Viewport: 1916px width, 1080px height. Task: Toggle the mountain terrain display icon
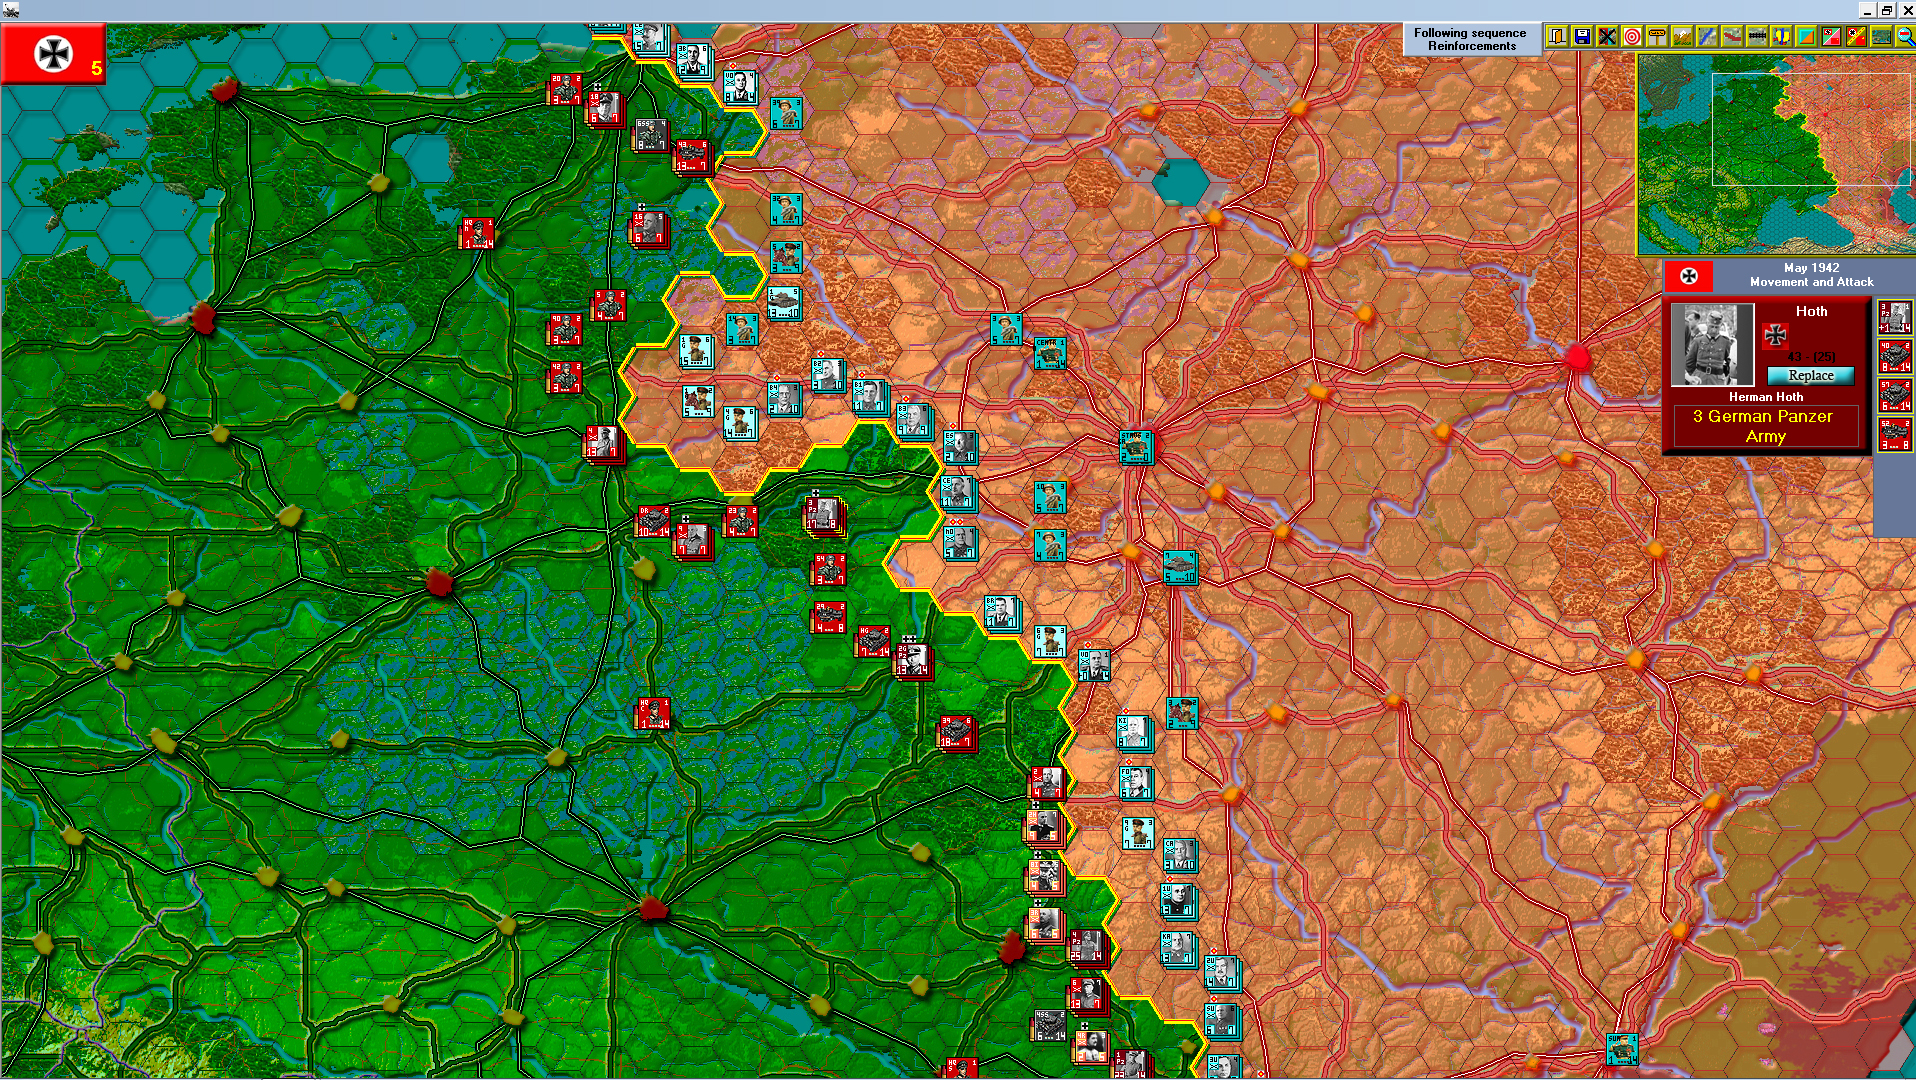(x=1682, y=37)
